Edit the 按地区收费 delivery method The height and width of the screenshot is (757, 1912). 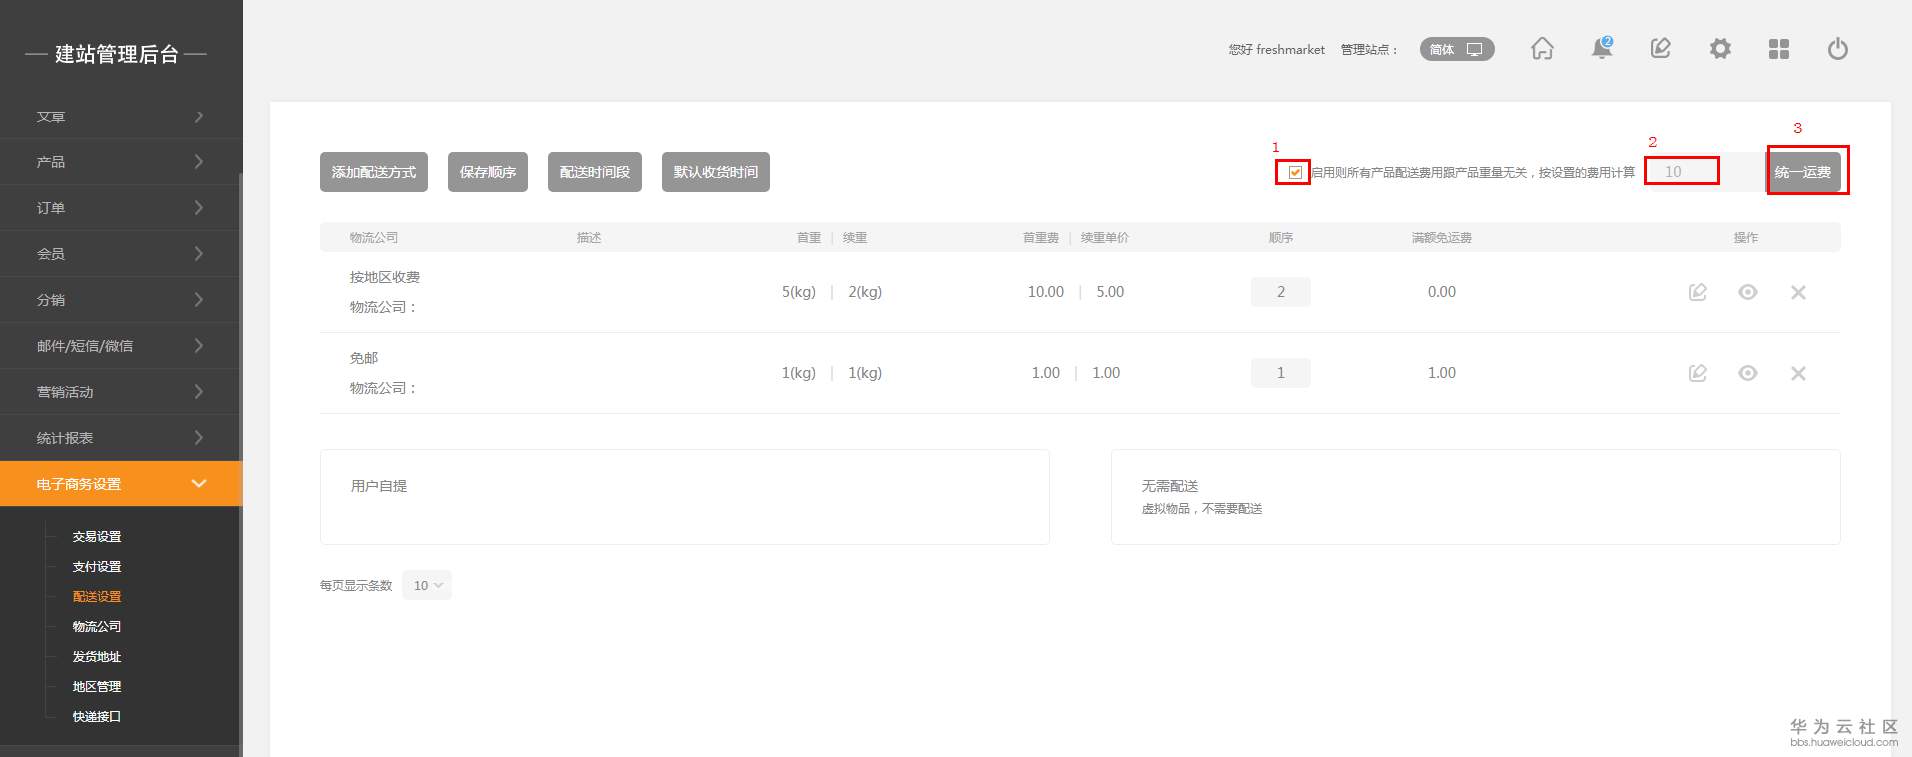click(1698, 292)
